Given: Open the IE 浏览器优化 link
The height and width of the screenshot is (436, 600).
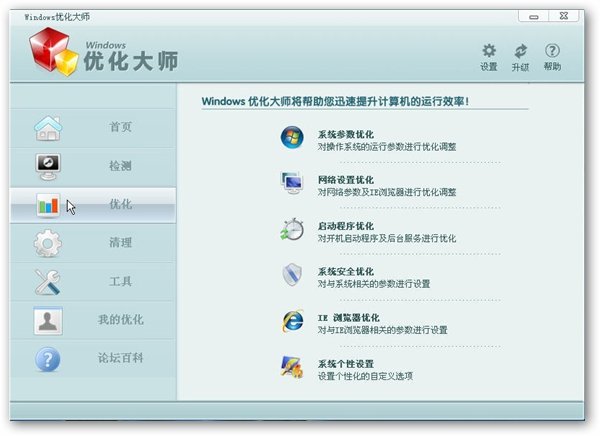Looking at the screenshot, I should pos(349,318).
